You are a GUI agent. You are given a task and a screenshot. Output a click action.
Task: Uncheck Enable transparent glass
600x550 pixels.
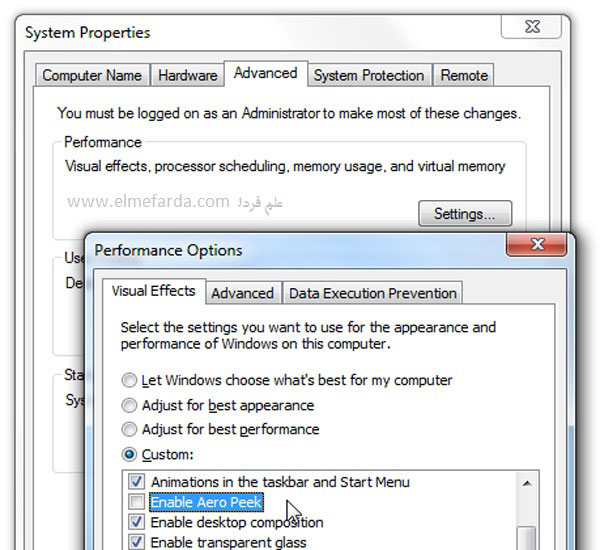(x=137, y=542)
